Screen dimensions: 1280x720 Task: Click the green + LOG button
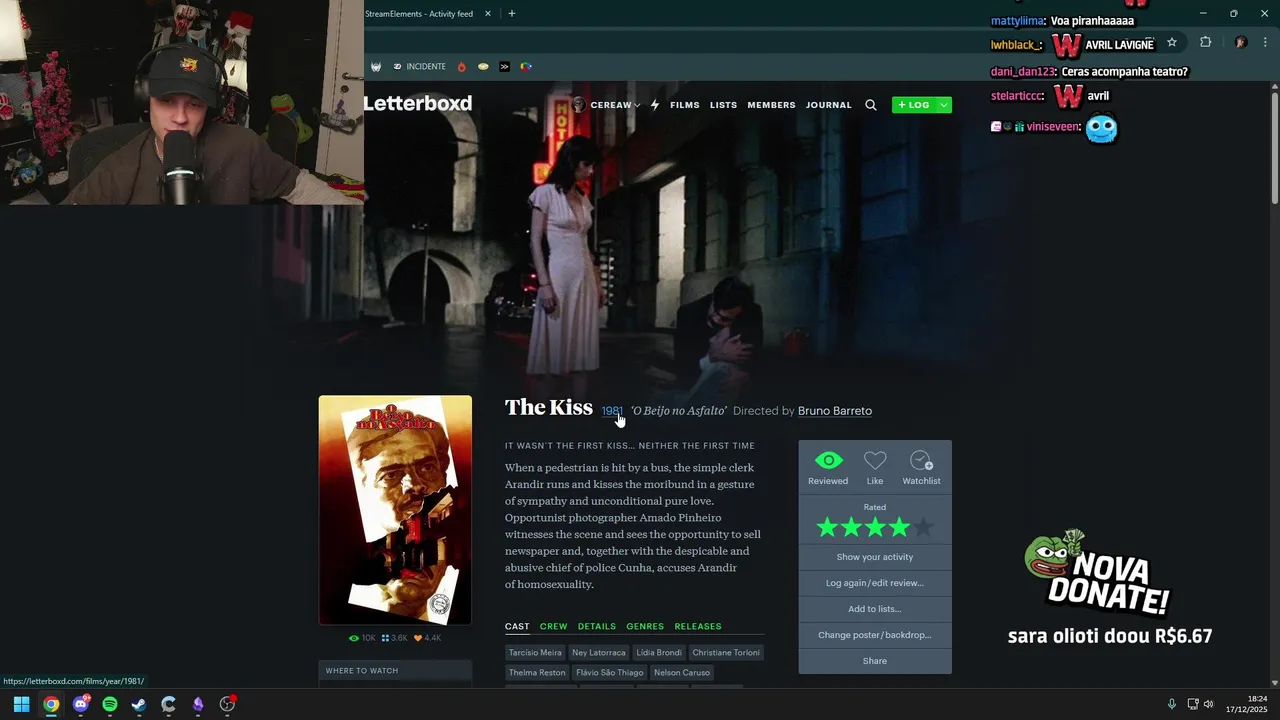913,105
